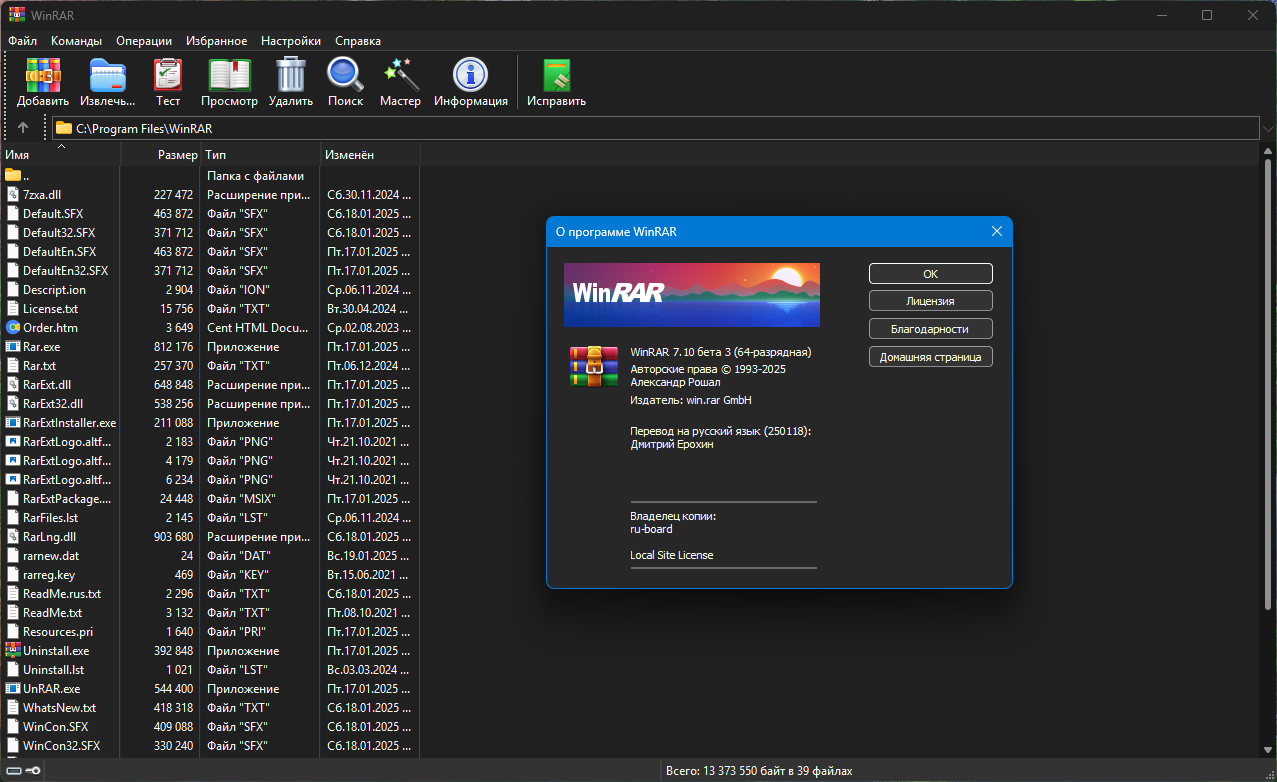The width and height of the screenshot is (1277, 782).
Task: Click the Извлечь (Extract) toolbar icon
Action: click(108, 75)
